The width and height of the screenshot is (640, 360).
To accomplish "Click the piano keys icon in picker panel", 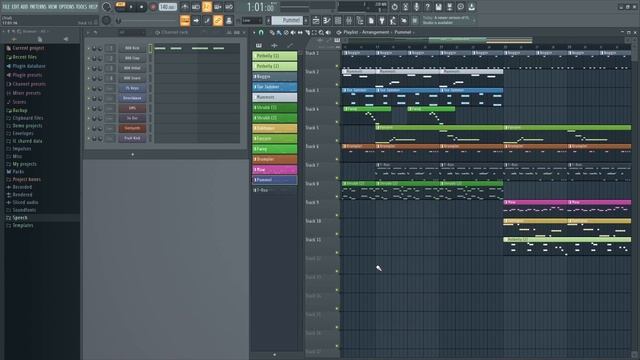I will click(259, 45).
